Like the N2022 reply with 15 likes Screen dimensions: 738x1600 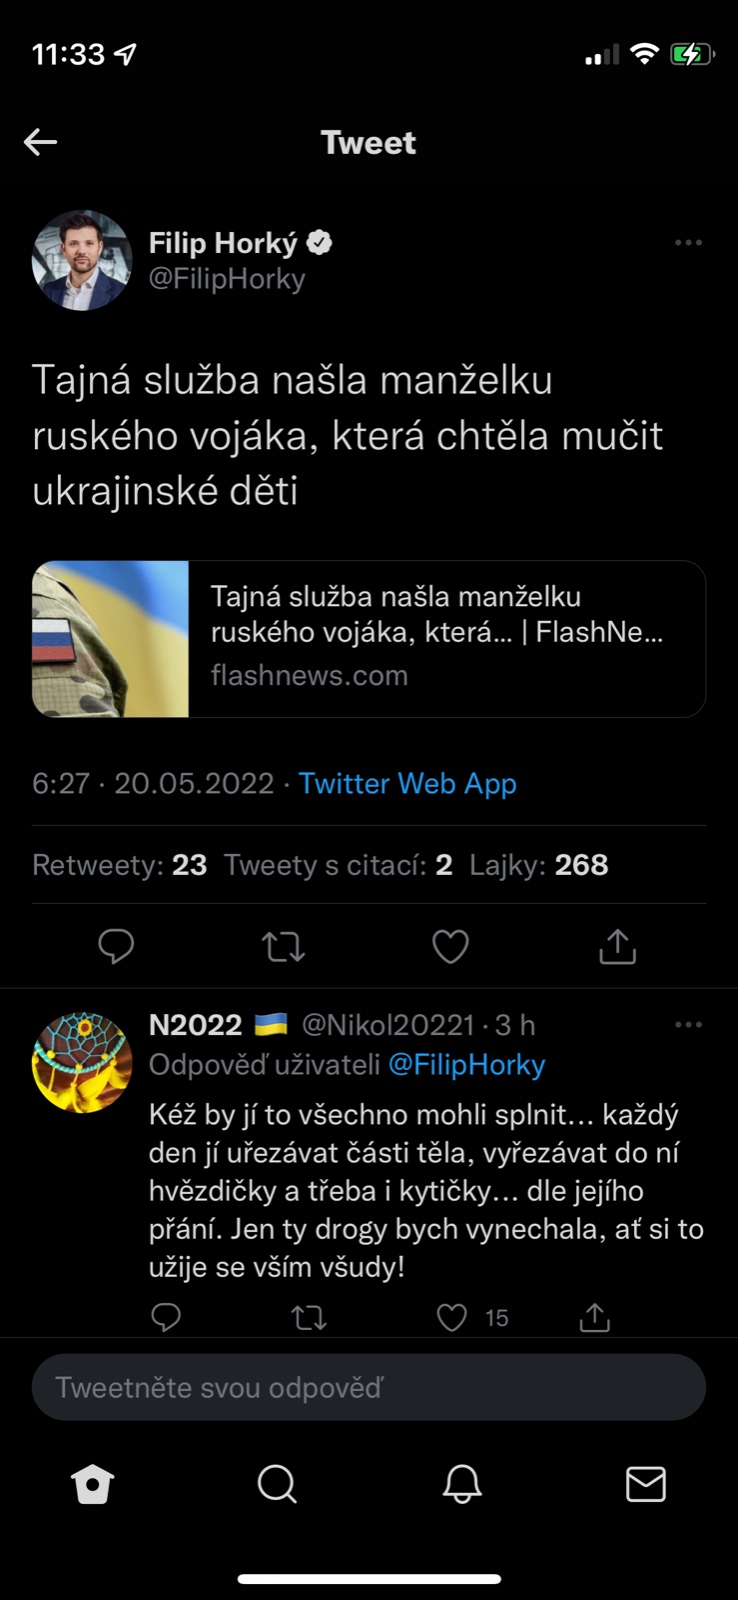point(453,1318)
